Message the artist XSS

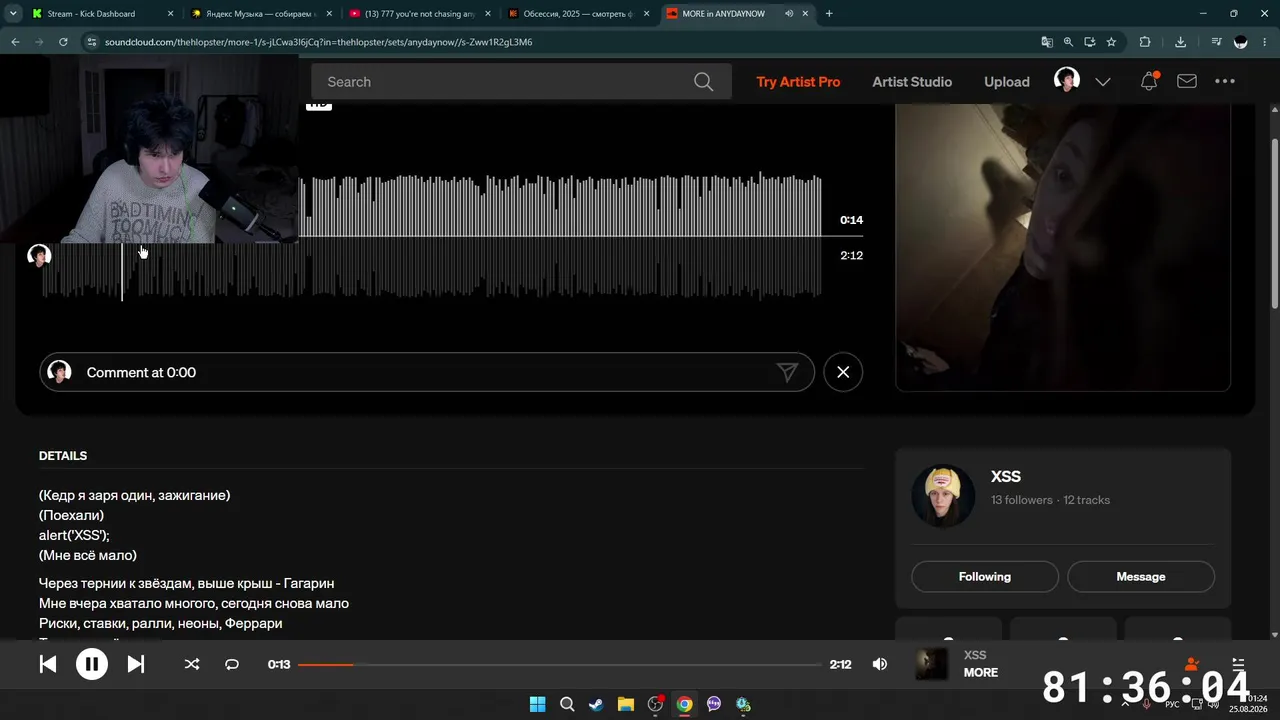point(1141,577)
